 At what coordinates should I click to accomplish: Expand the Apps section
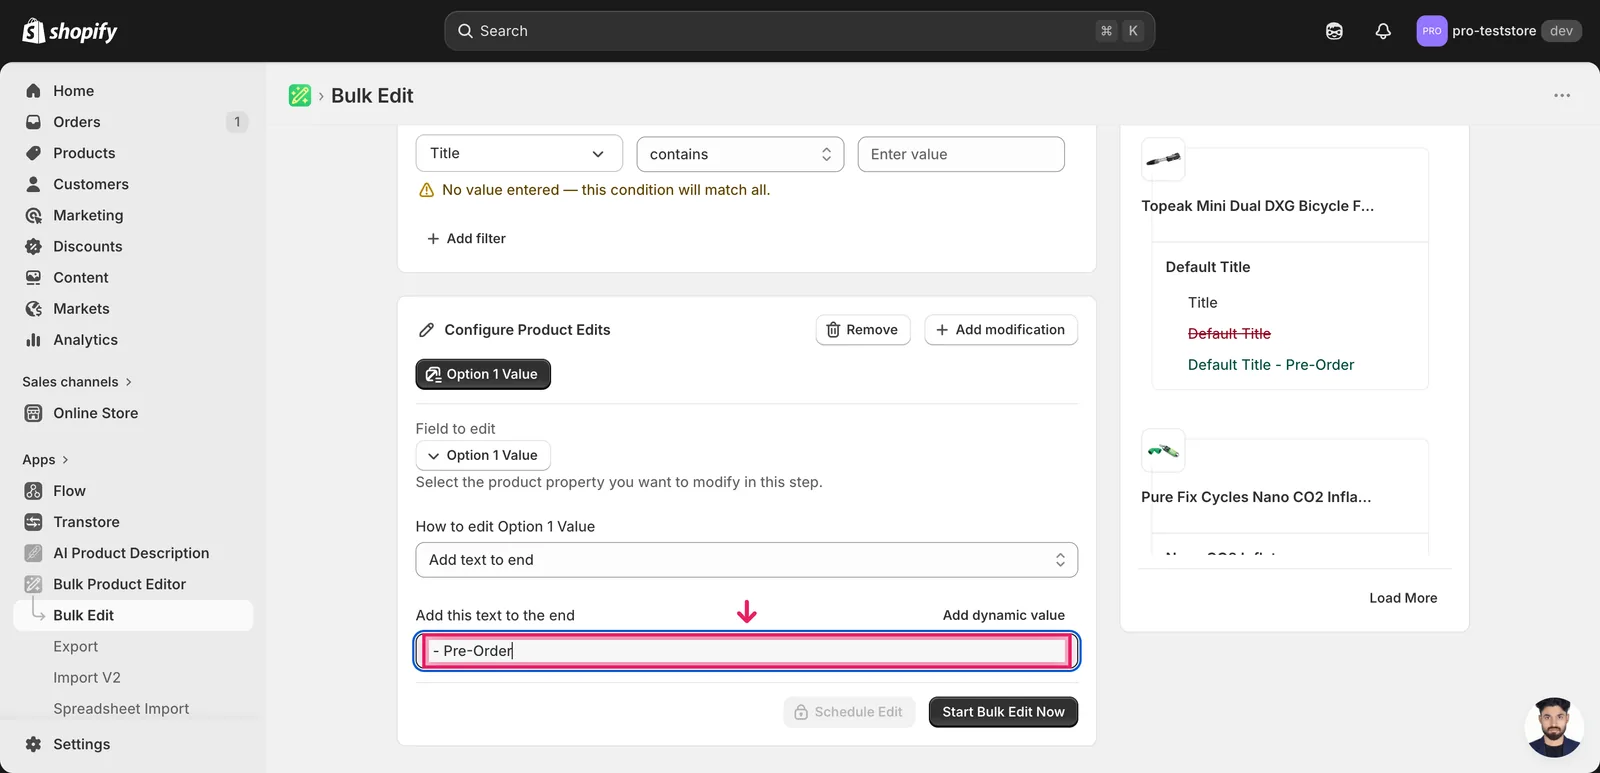(45, 460)
